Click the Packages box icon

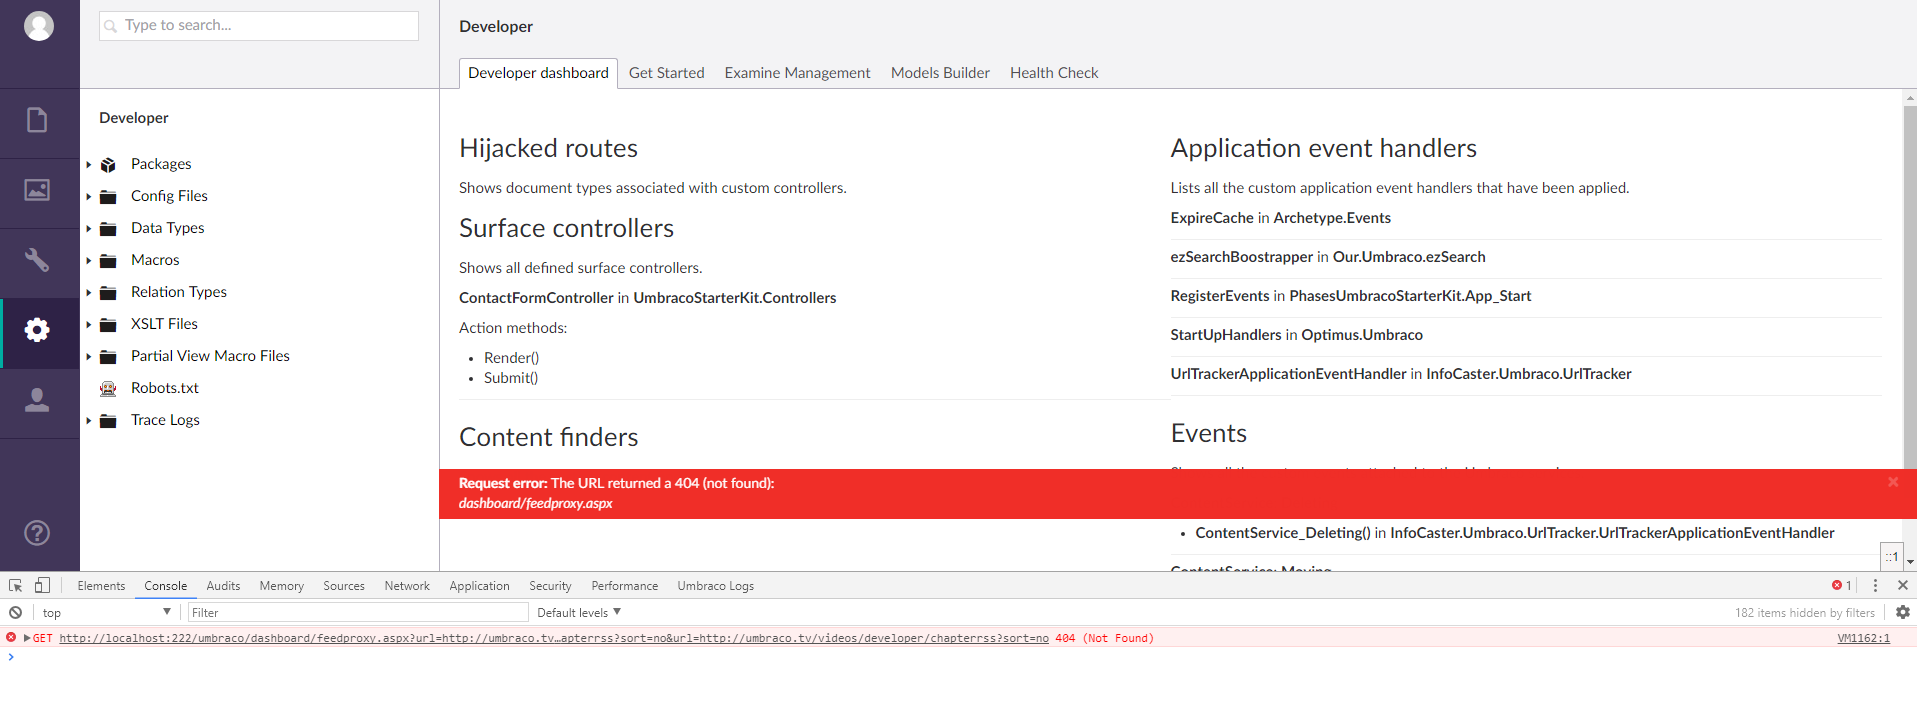(x=108, y=165)
